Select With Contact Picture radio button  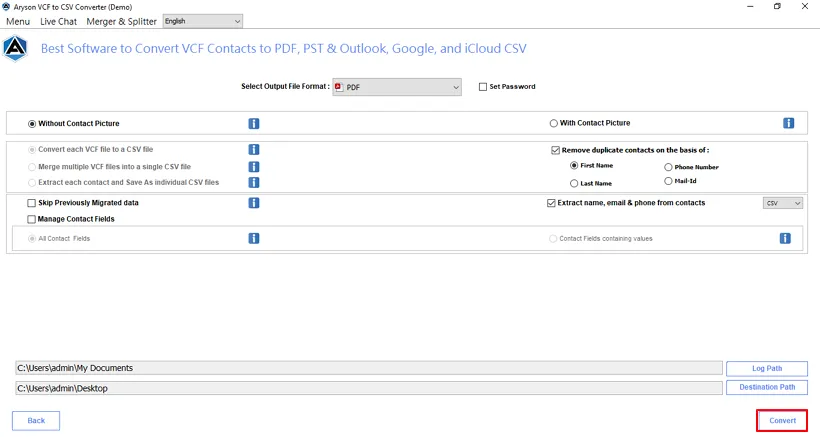553,123
